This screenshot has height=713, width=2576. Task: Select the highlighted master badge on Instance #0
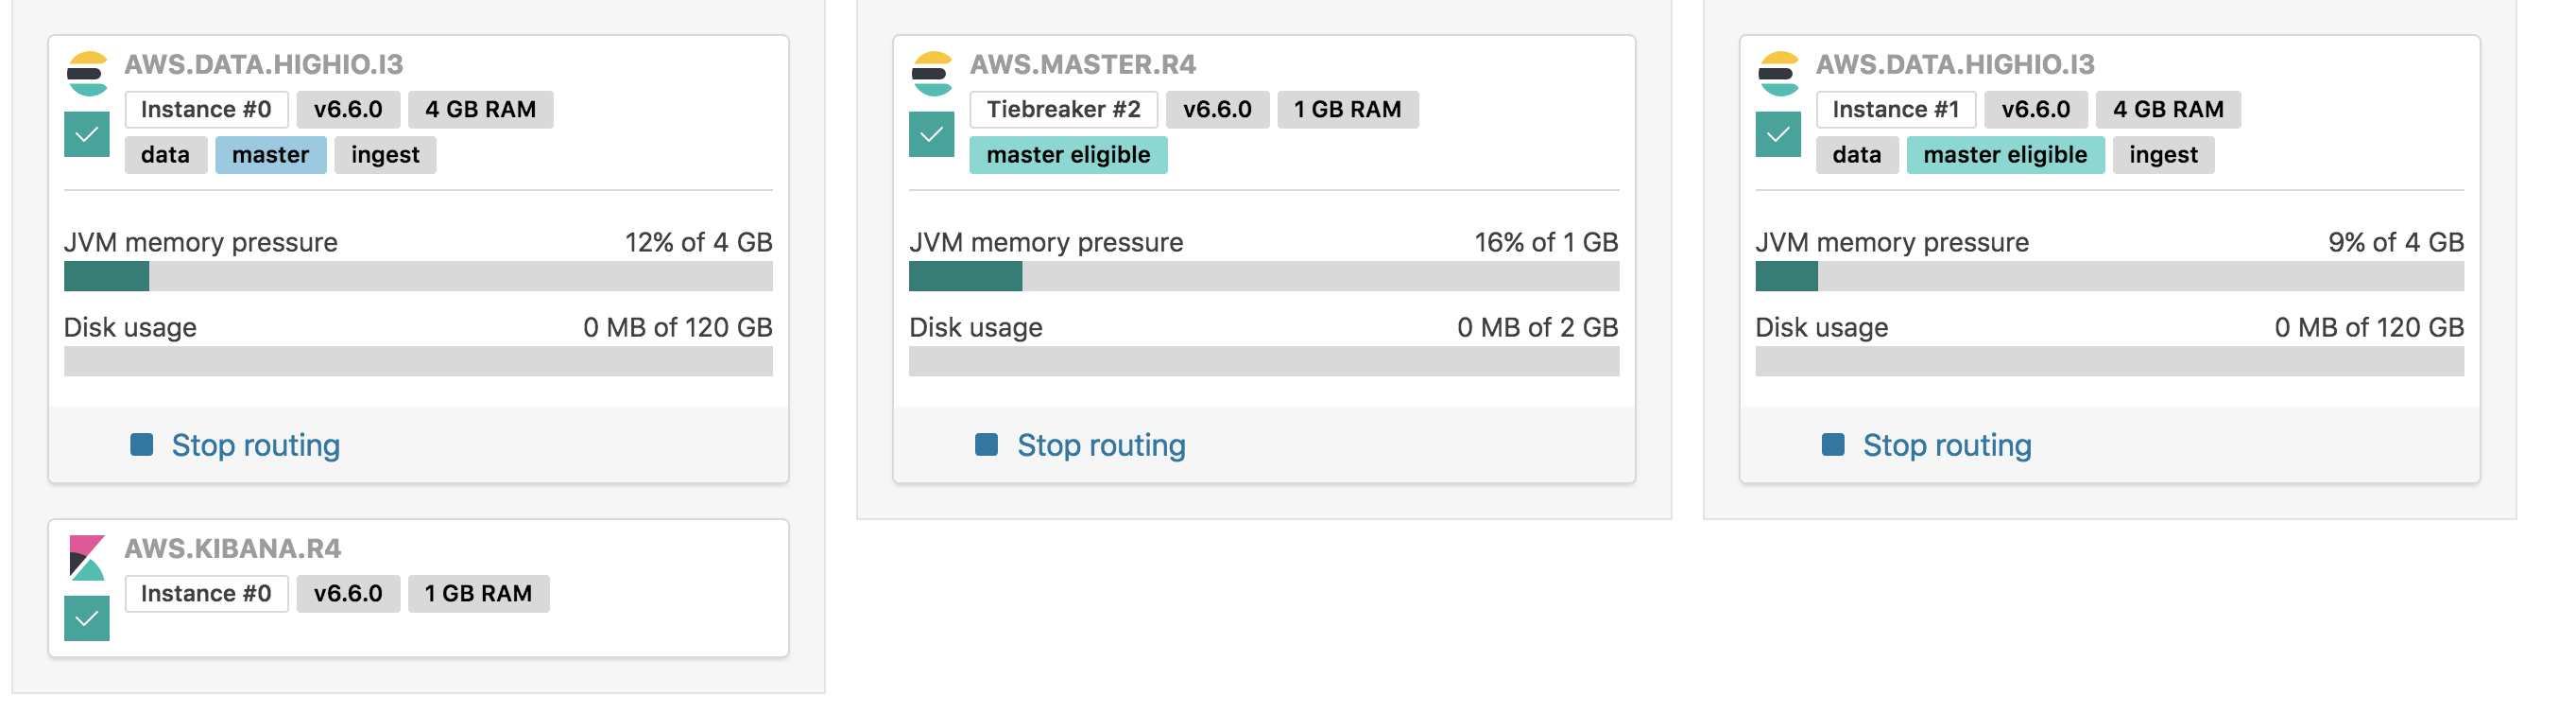point(270,154)
